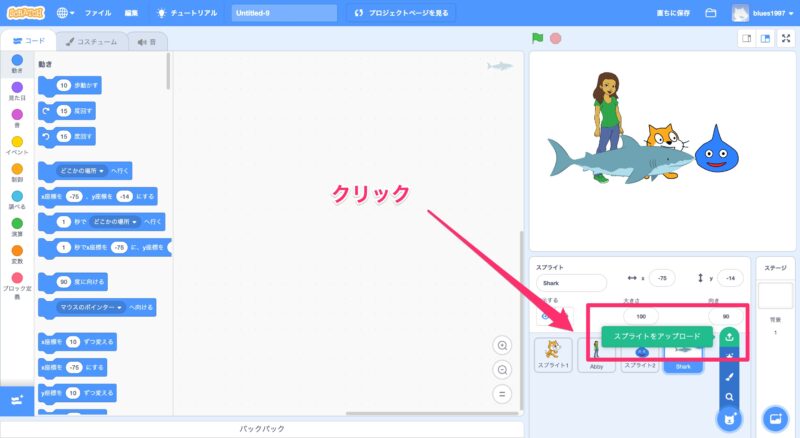The image size is (800, 438).
Task: Switch to large stage layout
Action: 764,38
